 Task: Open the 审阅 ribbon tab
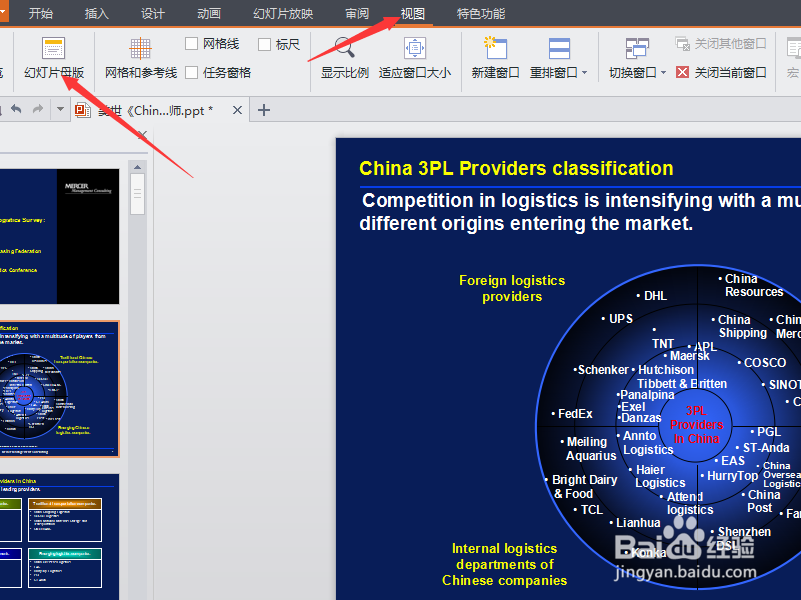point(357,13)
